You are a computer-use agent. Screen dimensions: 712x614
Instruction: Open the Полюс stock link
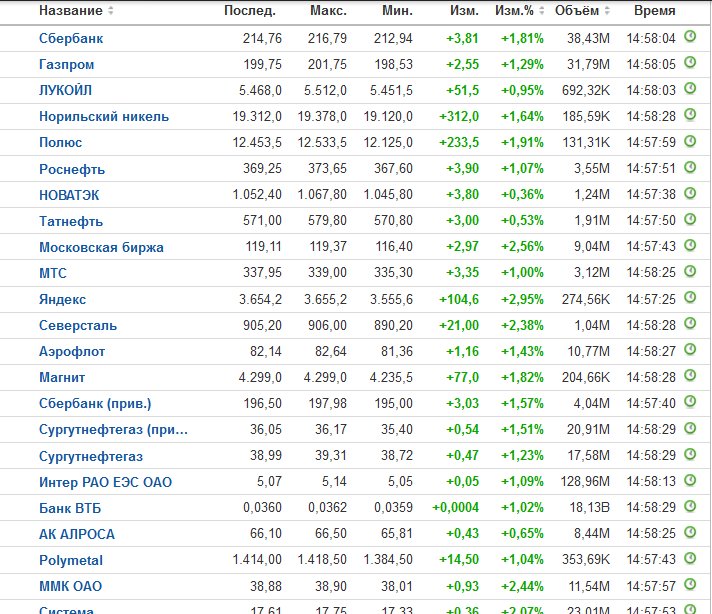coord(60,143)
